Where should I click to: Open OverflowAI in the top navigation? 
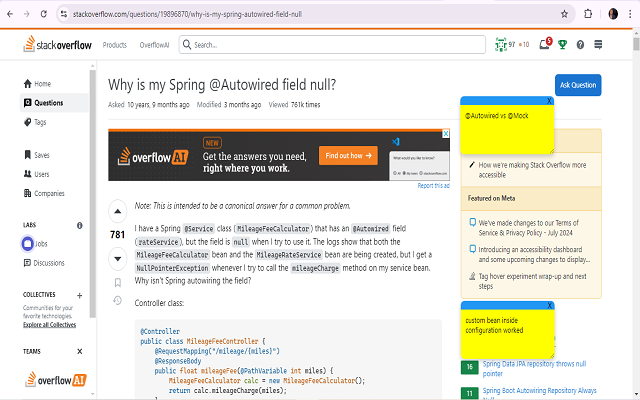[154, 45]
